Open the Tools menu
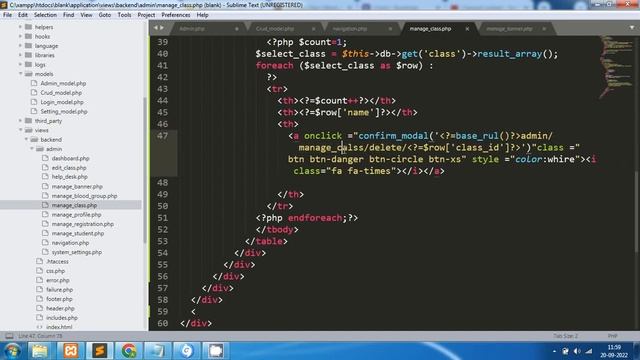640x360 pixels. (x=124, y=15)
